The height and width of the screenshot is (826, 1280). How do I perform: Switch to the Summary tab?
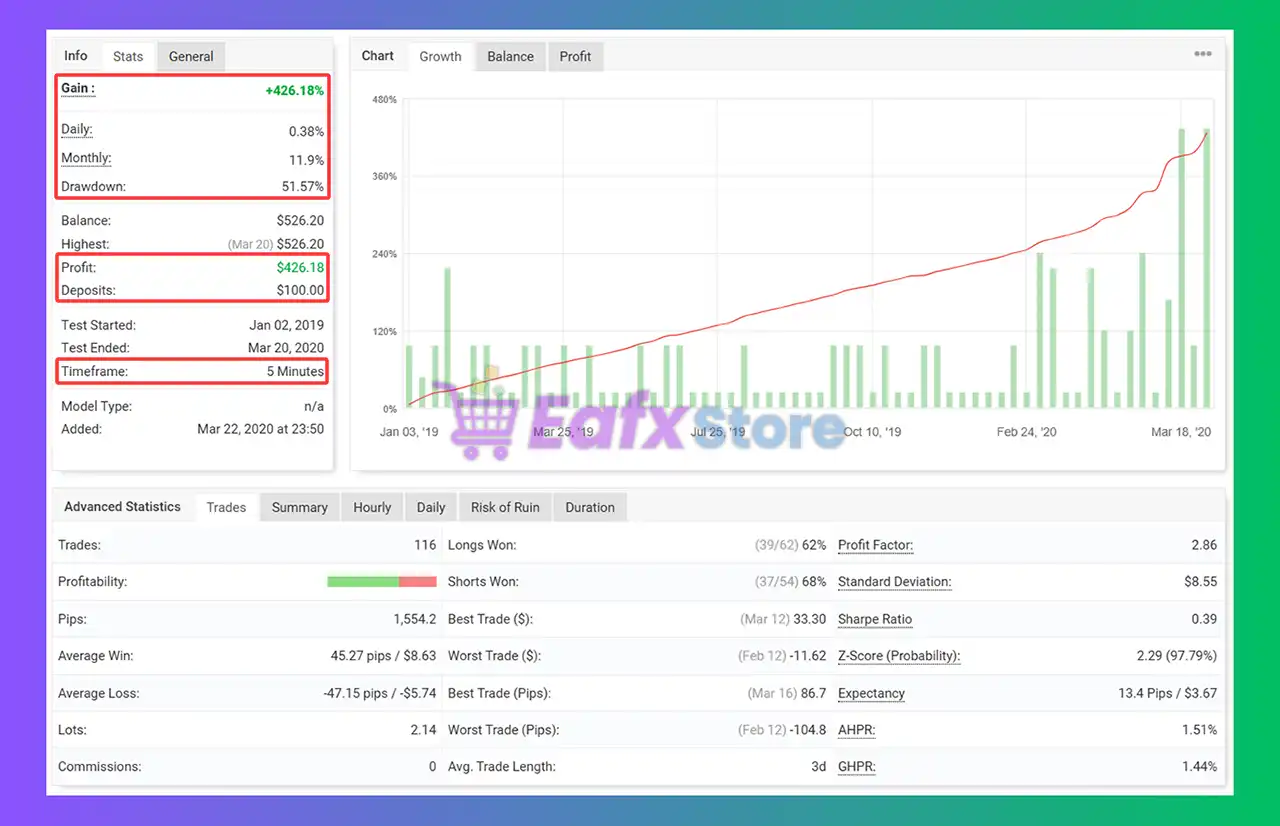point(299,507)
